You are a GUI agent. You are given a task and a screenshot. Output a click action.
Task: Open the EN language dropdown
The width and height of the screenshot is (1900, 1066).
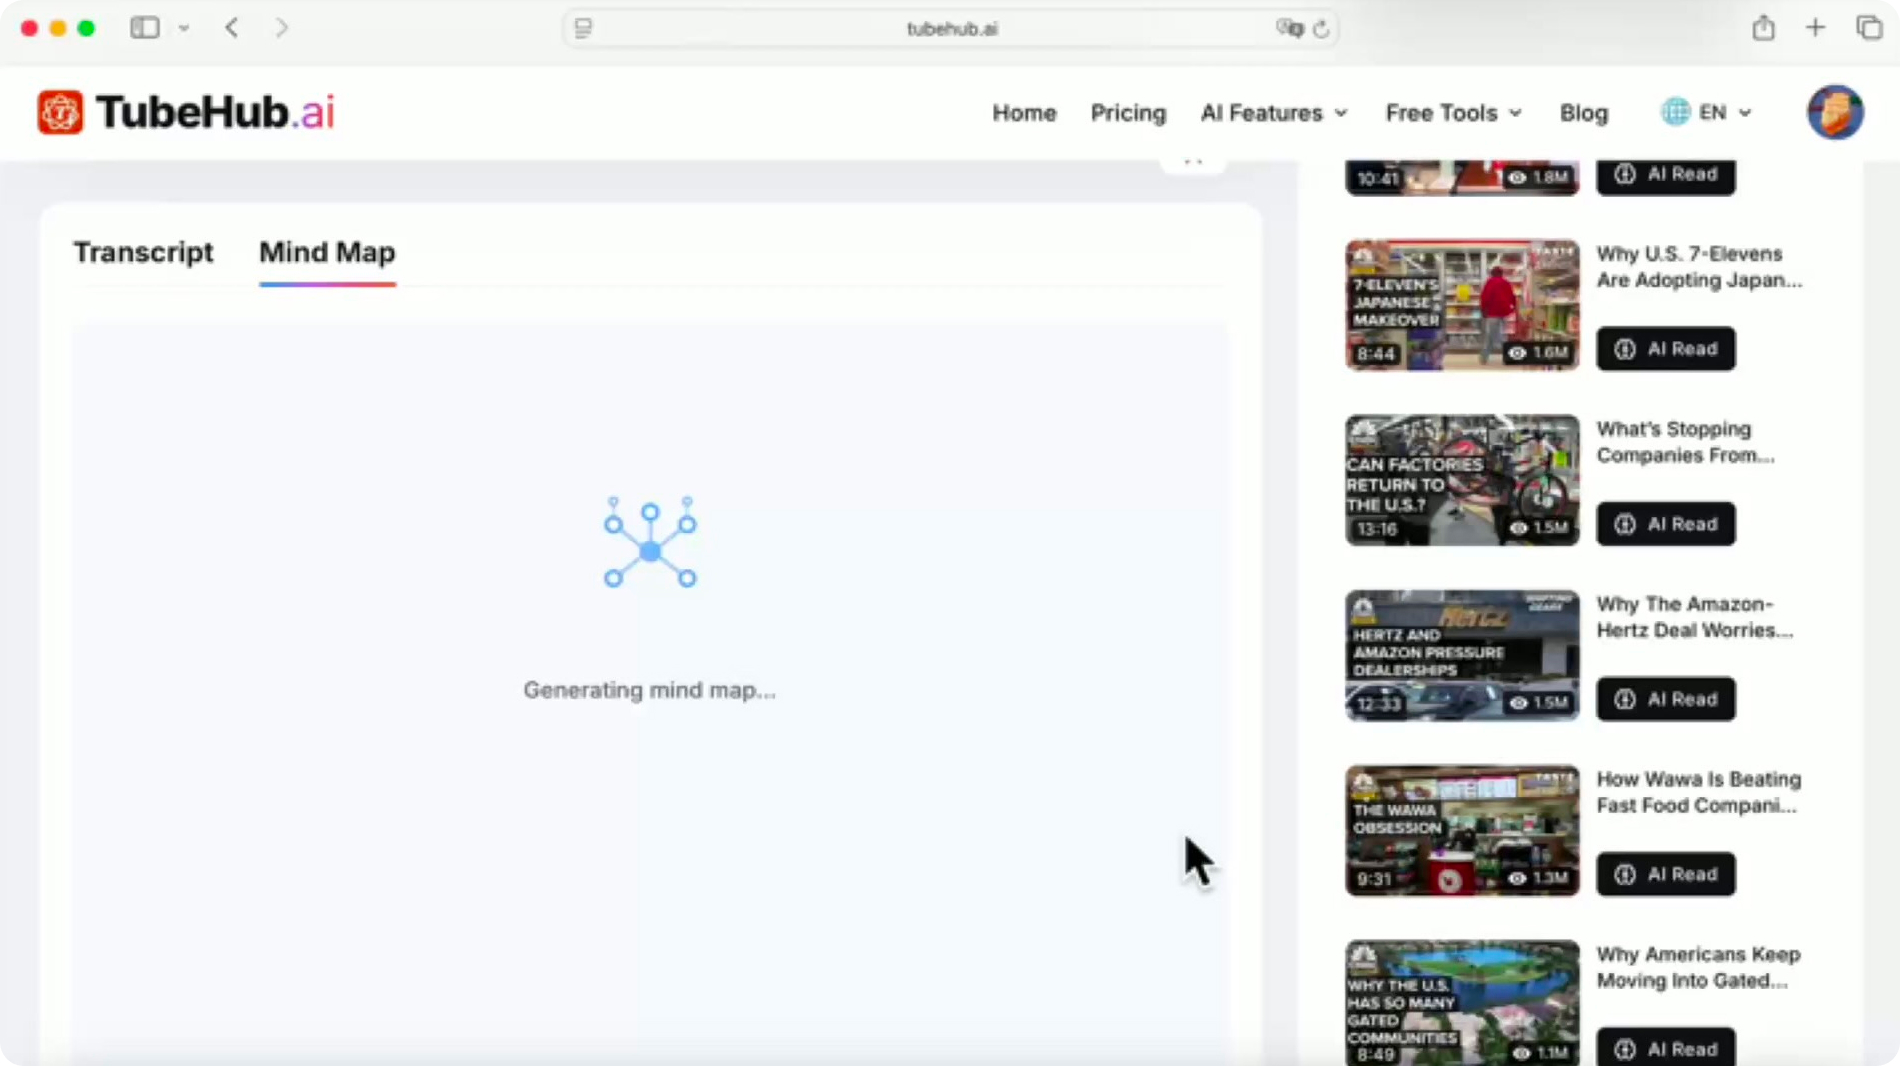pos(1712,112)
